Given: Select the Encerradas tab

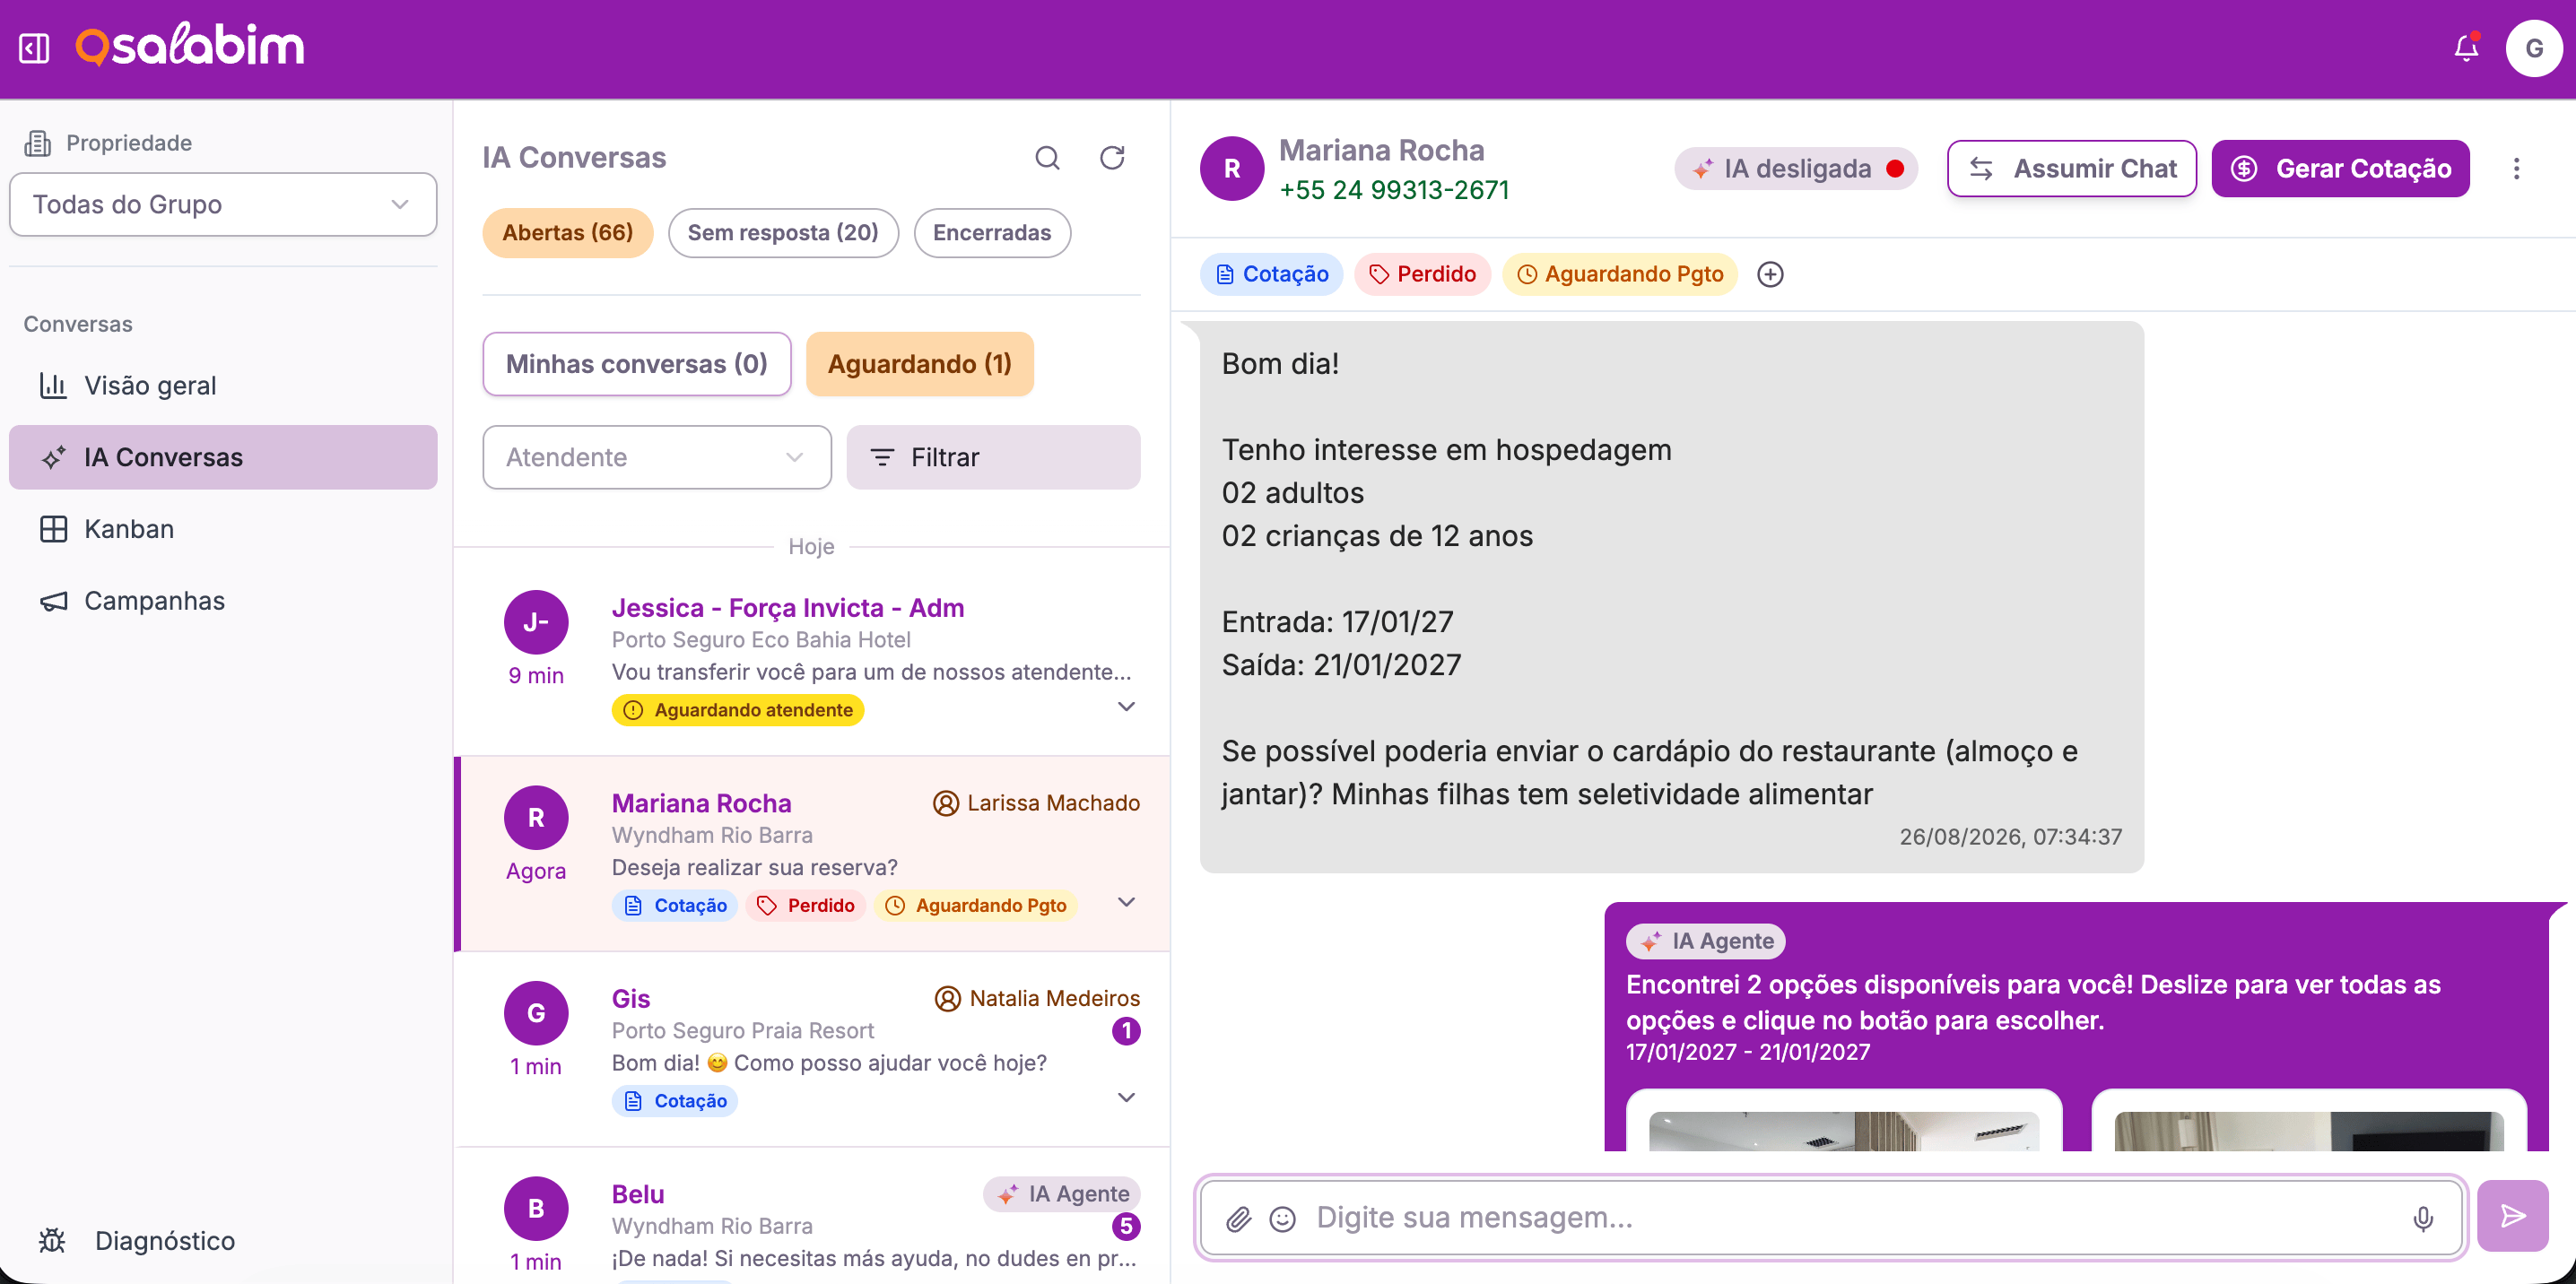Looking at the screenshot, I should tap(992, 233).
